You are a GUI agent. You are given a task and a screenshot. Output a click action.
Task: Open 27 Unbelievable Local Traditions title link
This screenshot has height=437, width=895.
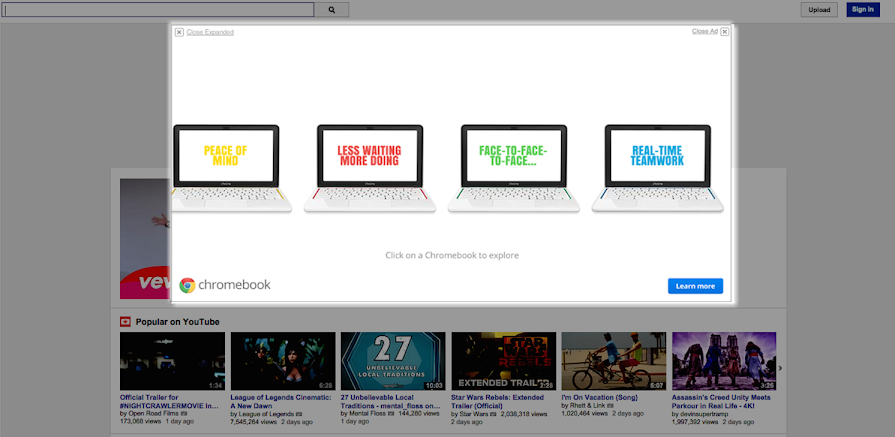pos(391,402)
